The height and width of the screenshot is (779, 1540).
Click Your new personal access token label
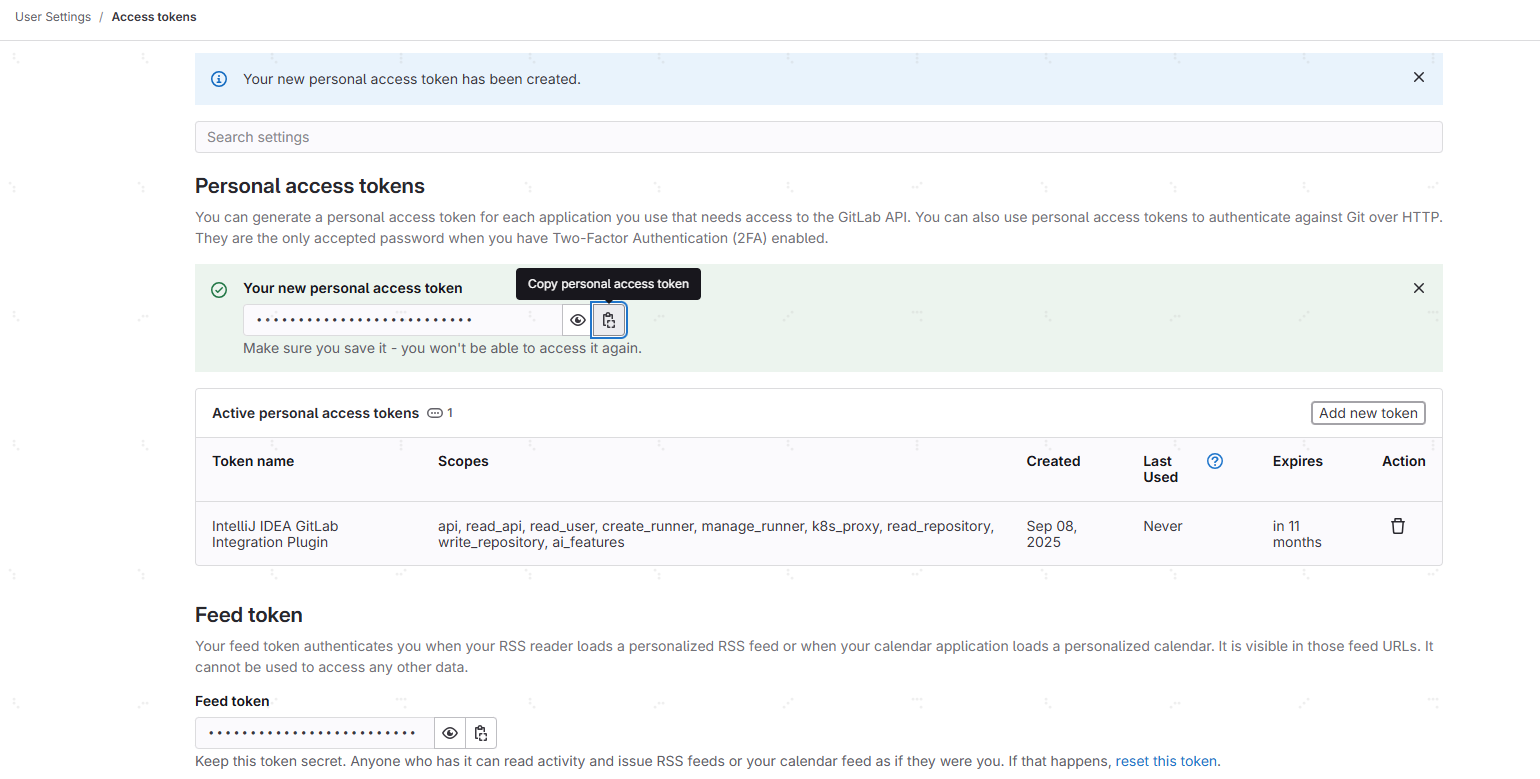(353, 288)
